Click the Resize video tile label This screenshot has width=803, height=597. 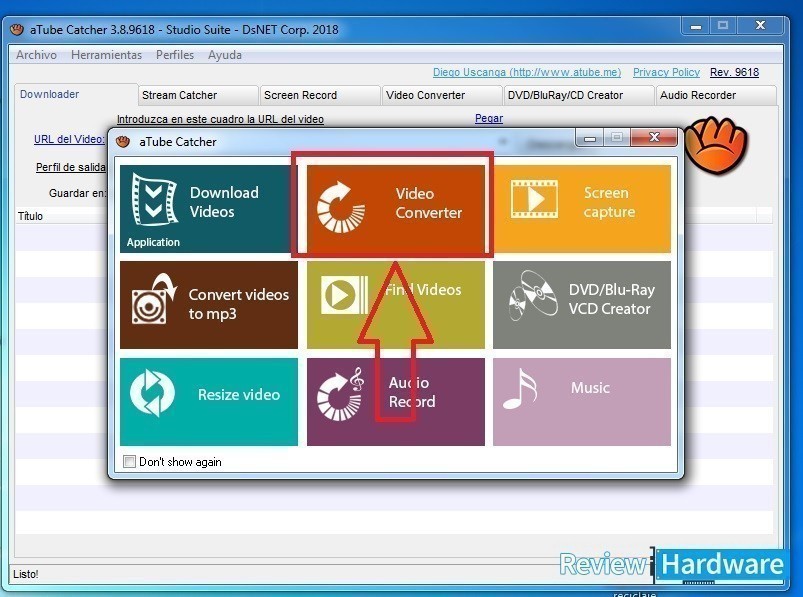coord(239,394)
